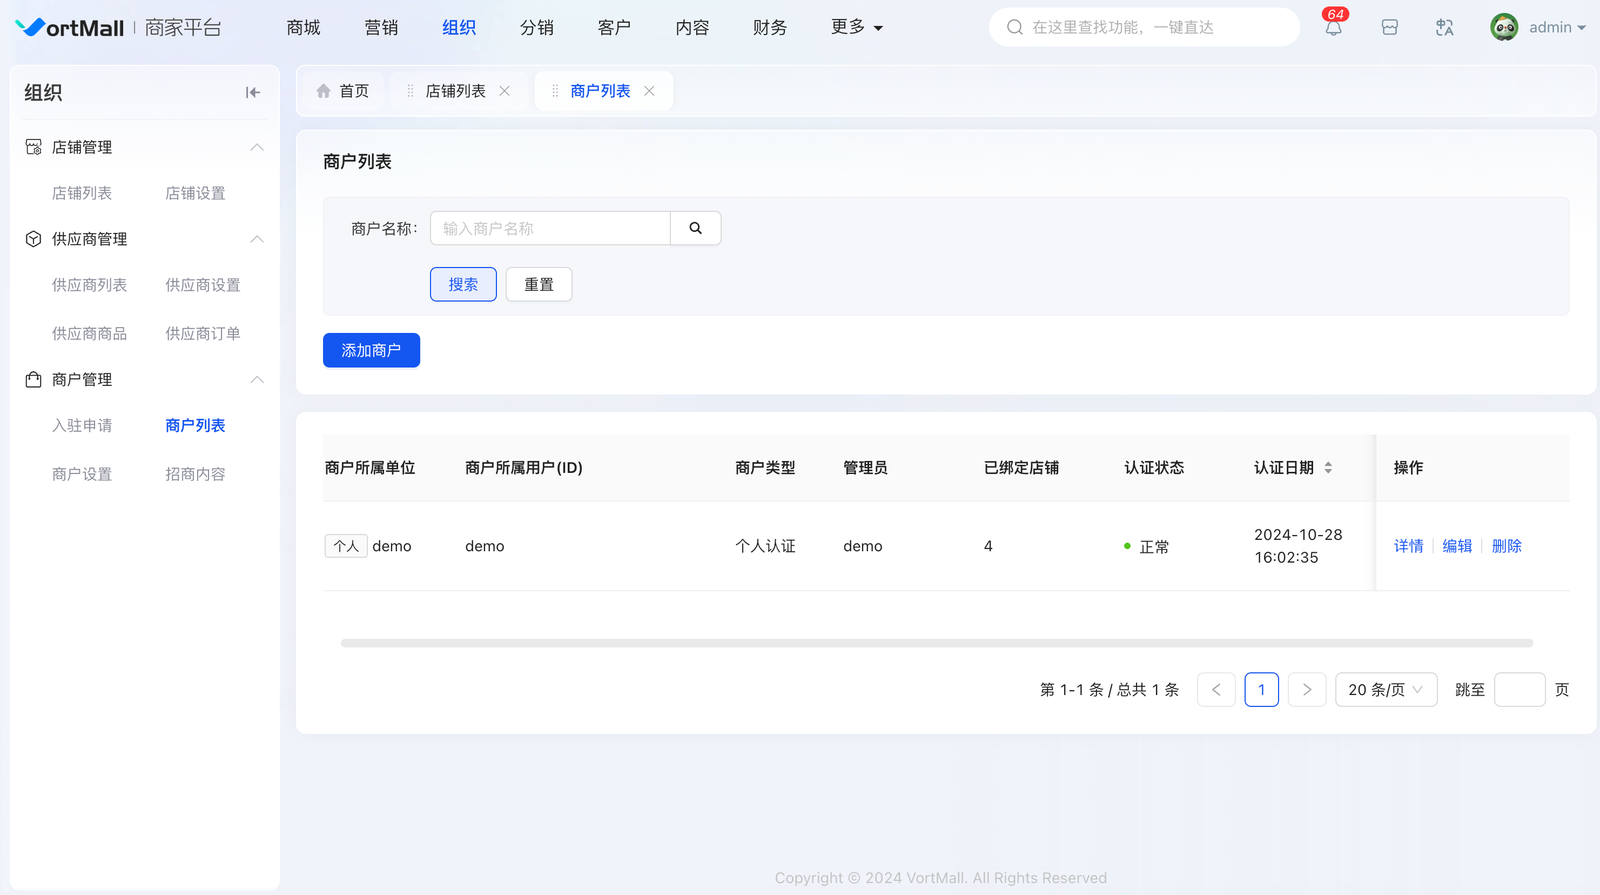Open the admin user menu
Viewport: 1600px width, 895px height.
[1538, 27]
